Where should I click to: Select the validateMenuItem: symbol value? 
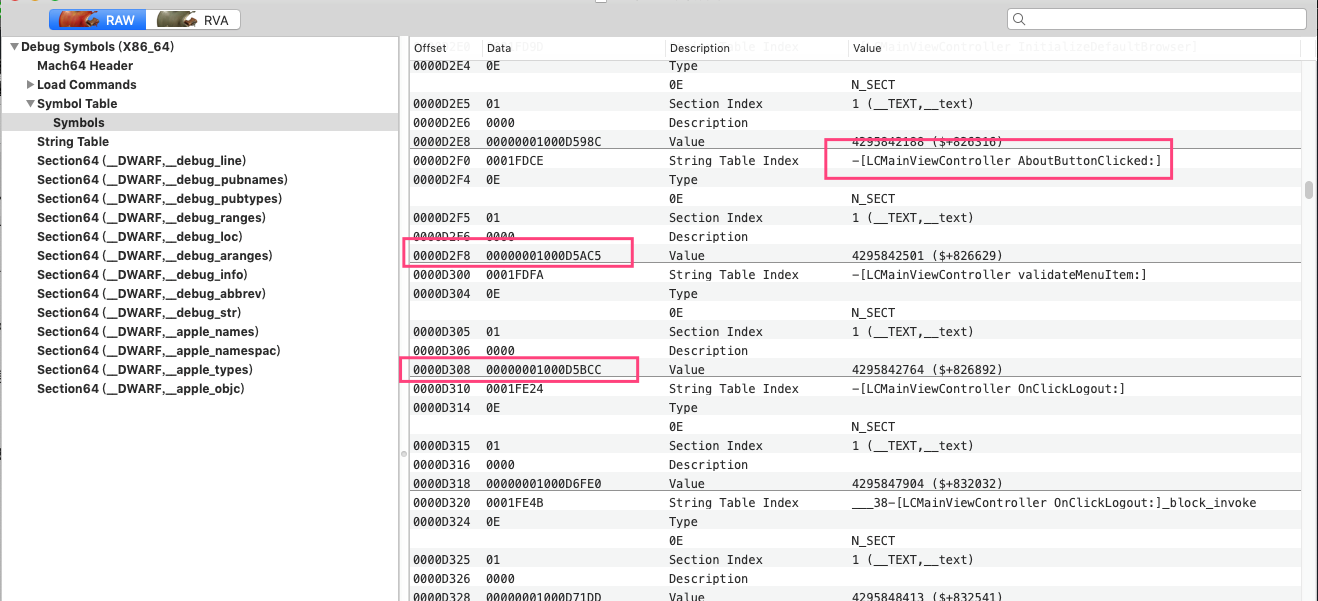pos(999,275)
